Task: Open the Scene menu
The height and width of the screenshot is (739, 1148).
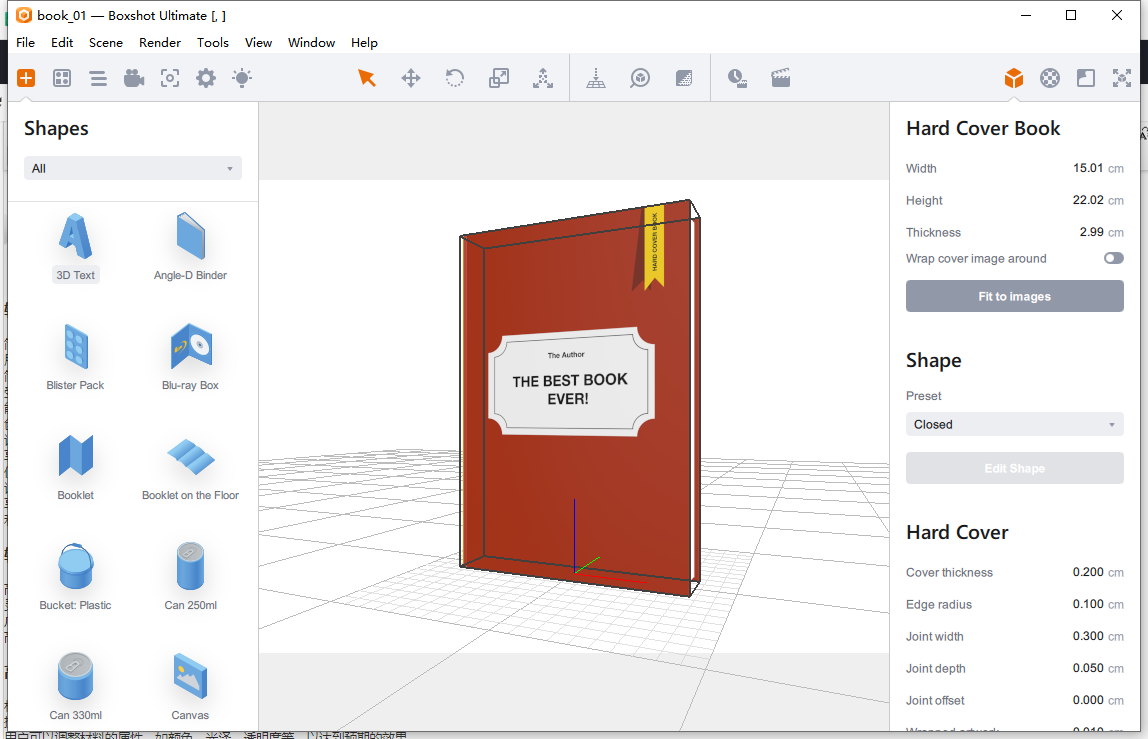Action: pos(106,42)
